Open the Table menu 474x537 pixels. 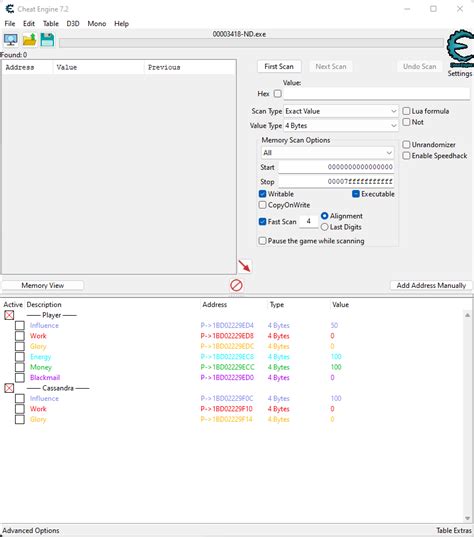click(x=51, y=24)
